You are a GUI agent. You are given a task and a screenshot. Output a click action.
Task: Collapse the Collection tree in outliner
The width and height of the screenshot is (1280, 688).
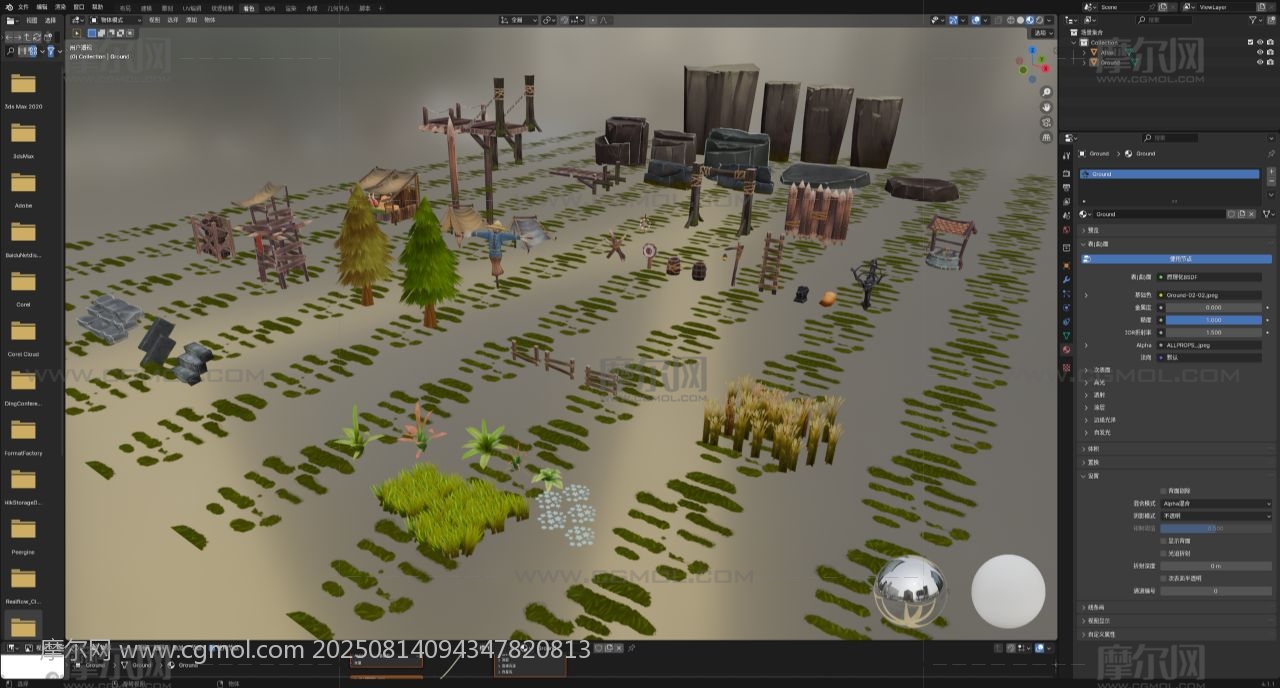tap(1074, 42)
